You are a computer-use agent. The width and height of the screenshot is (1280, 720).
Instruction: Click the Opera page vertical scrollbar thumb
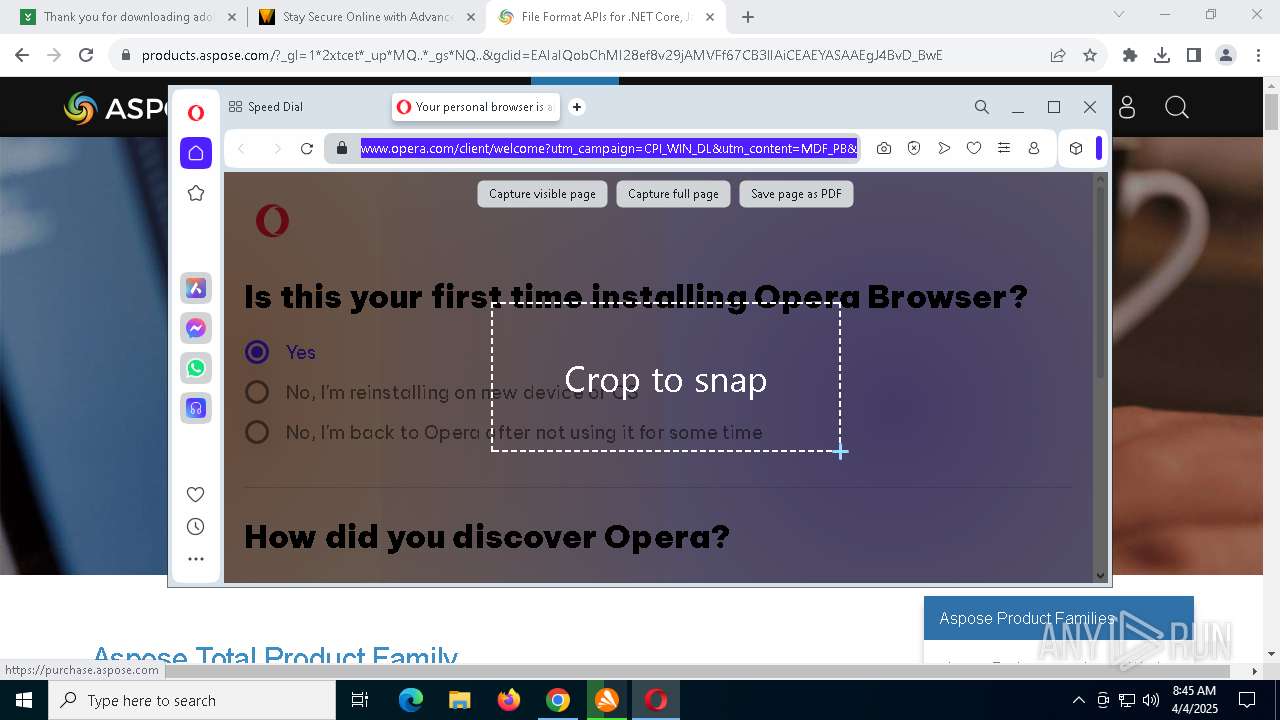coord(1101,282)
